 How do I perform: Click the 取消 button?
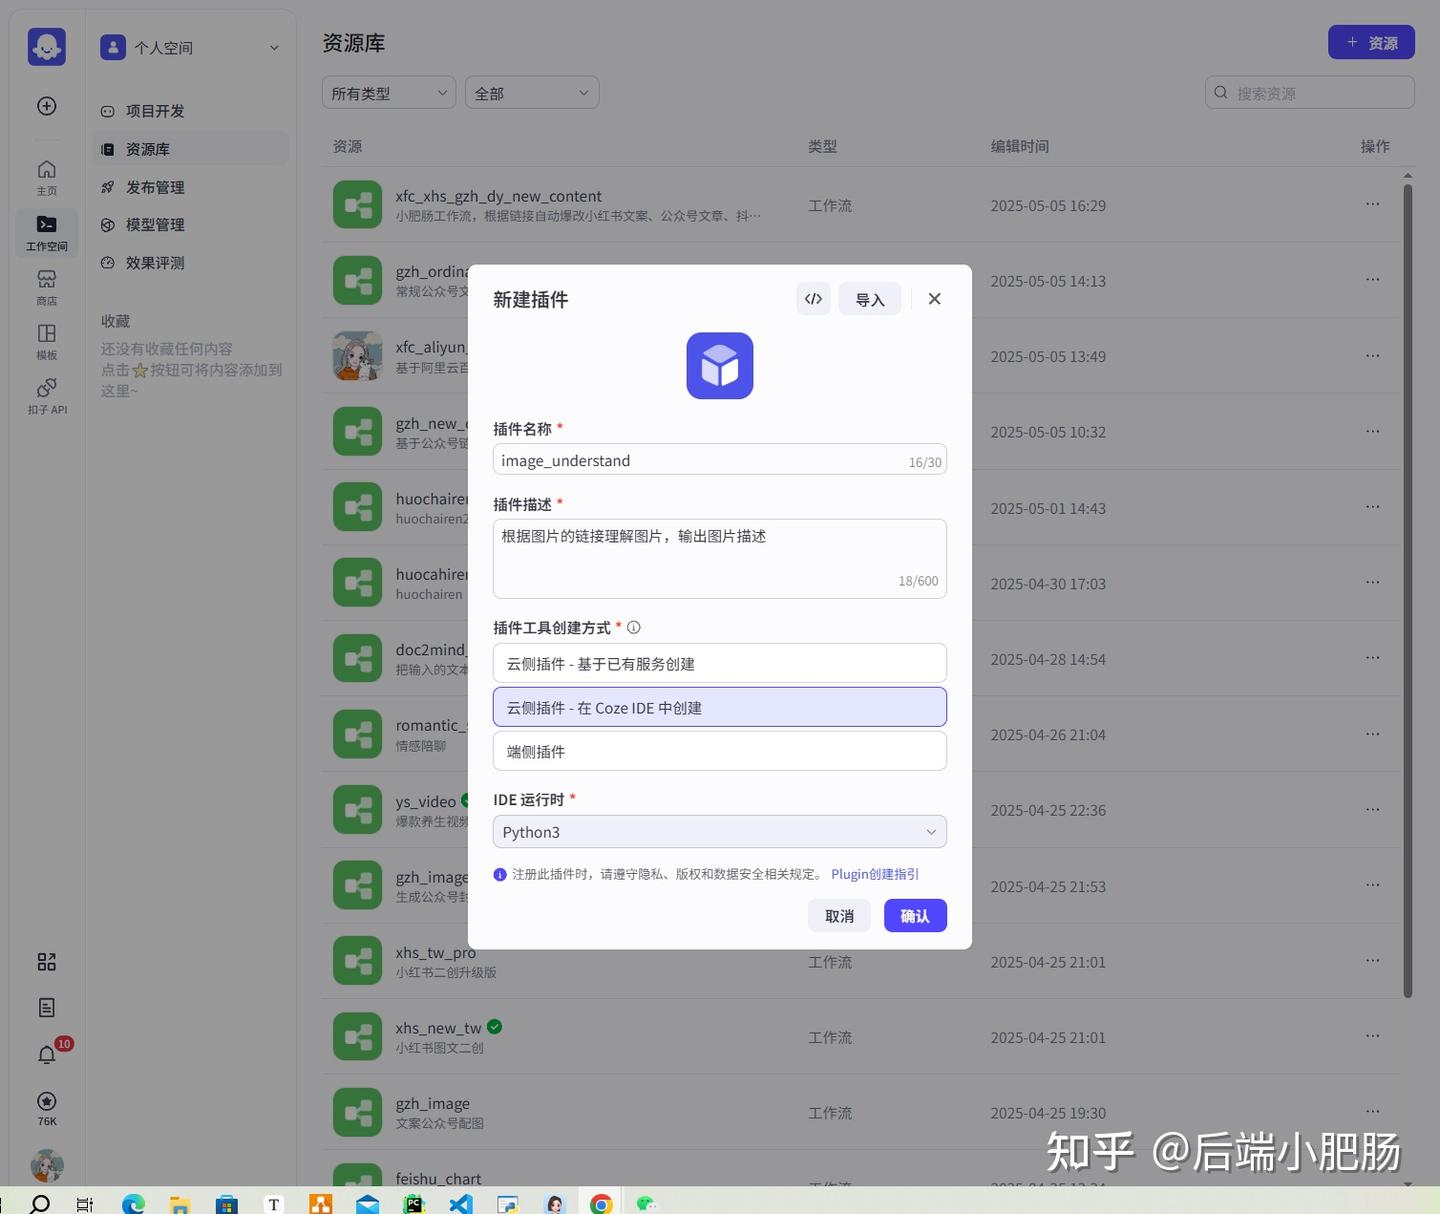click(x=839, y=916)
